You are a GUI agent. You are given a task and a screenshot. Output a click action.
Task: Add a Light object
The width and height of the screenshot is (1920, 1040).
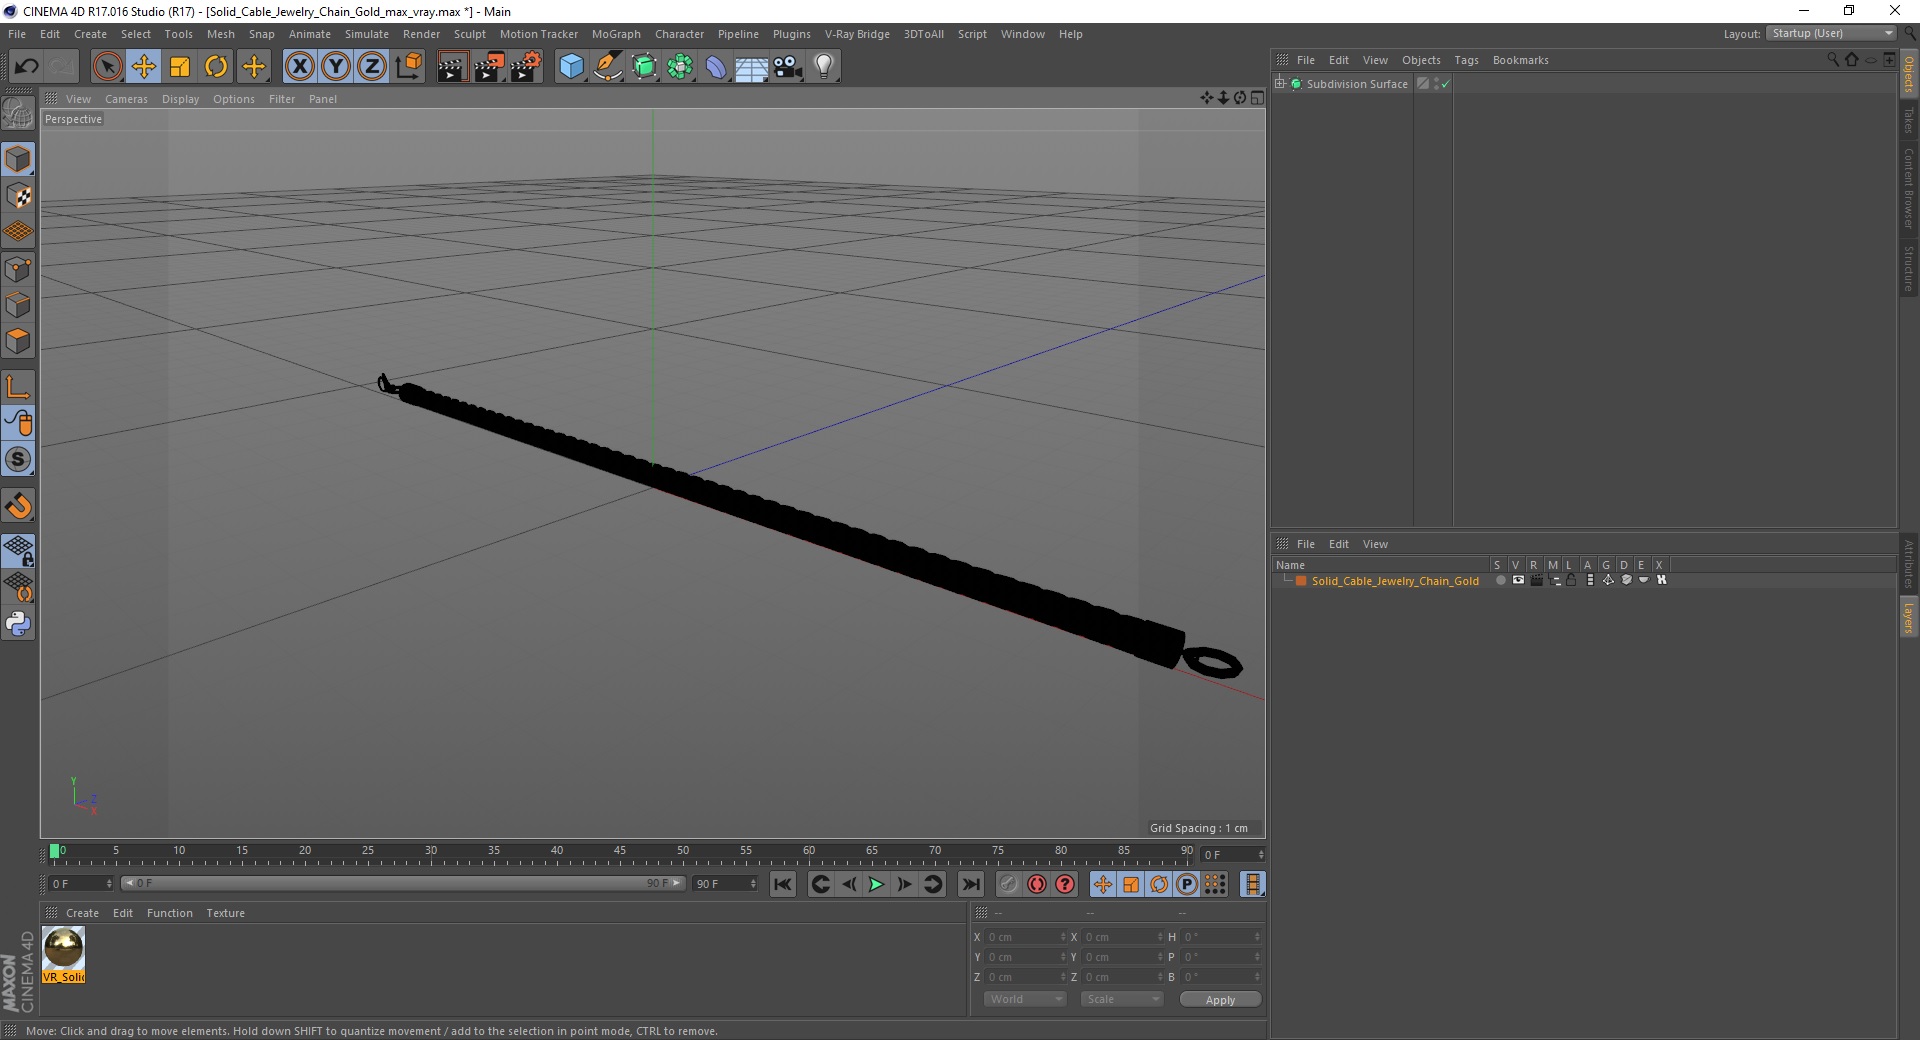(824, 67)
